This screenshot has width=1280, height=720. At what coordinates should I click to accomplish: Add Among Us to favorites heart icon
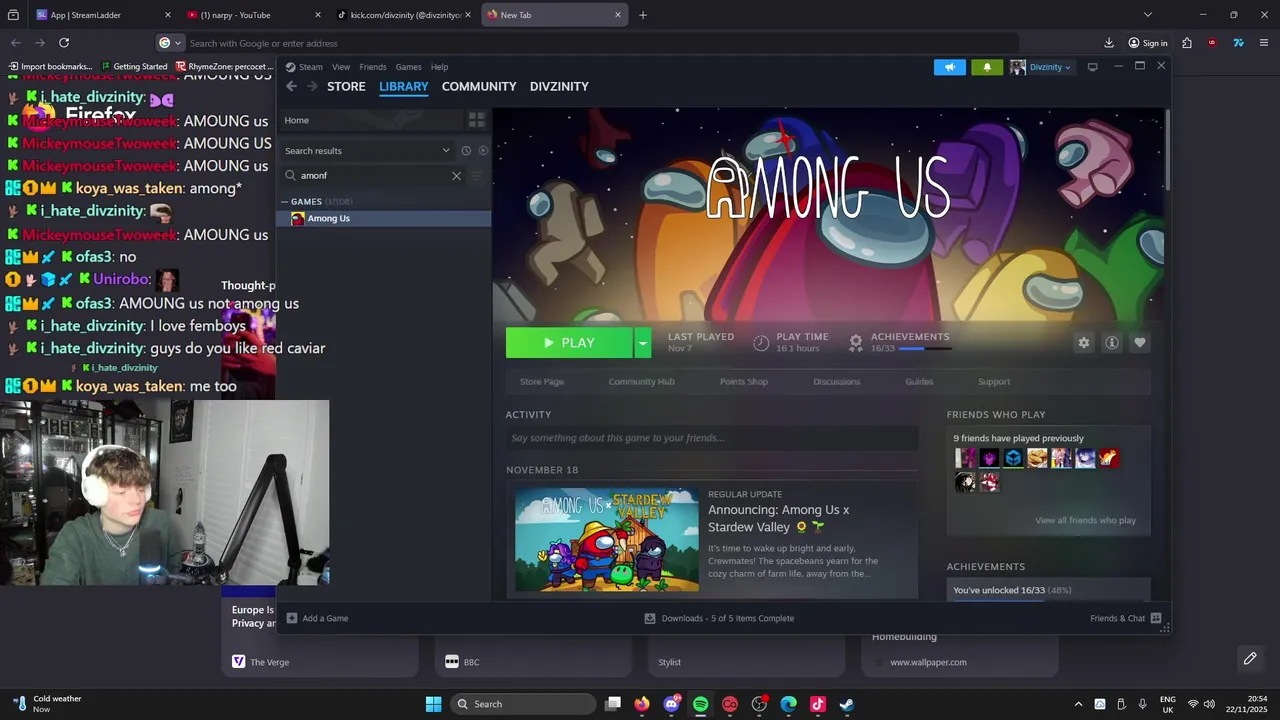pyautogui.click(x=1139, y=343)
